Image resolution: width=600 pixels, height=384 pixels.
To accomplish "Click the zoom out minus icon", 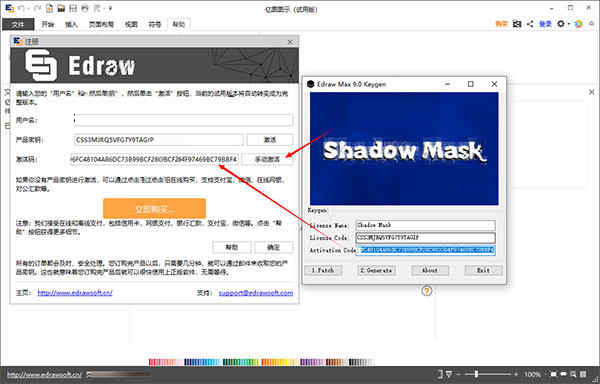I will 458,374.
